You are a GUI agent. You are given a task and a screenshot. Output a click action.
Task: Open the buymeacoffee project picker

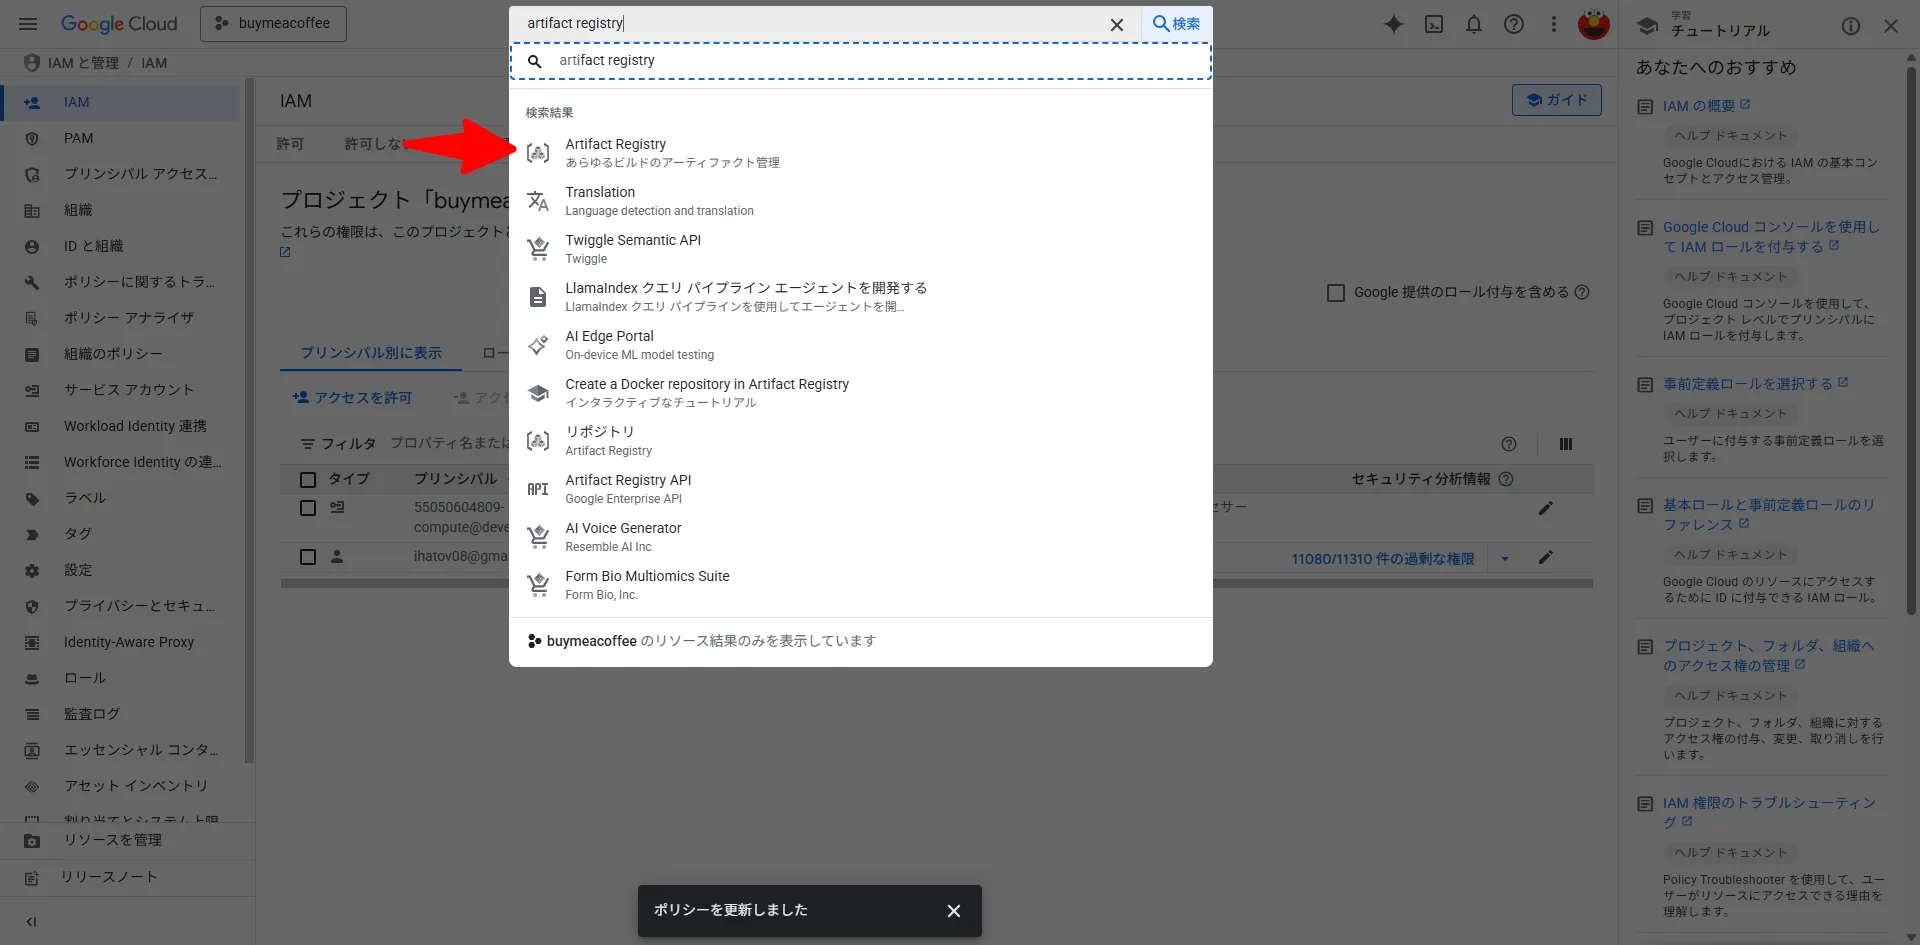[x=273, y=24]
